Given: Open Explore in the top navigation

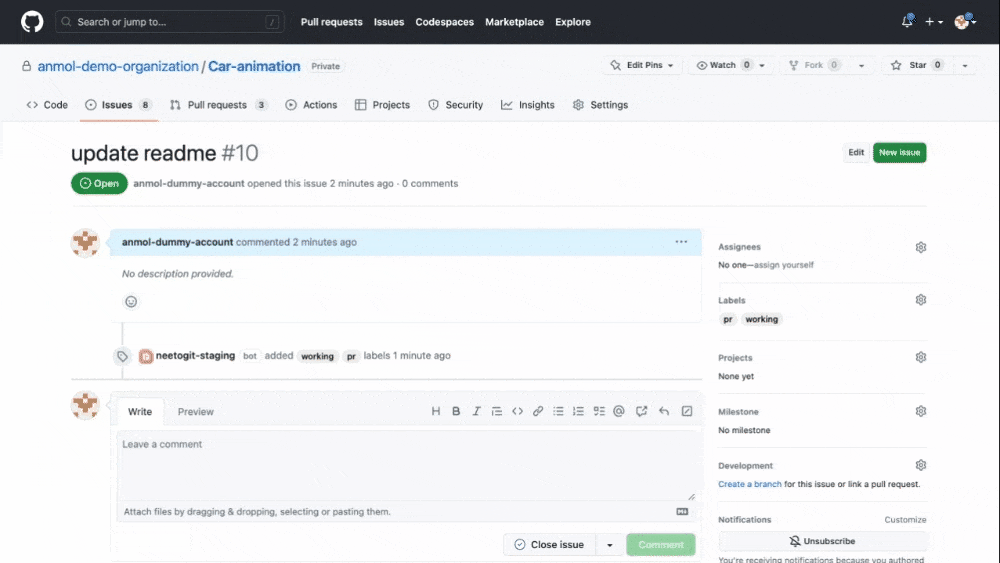Looking at the screenshot, I should 573,22.
